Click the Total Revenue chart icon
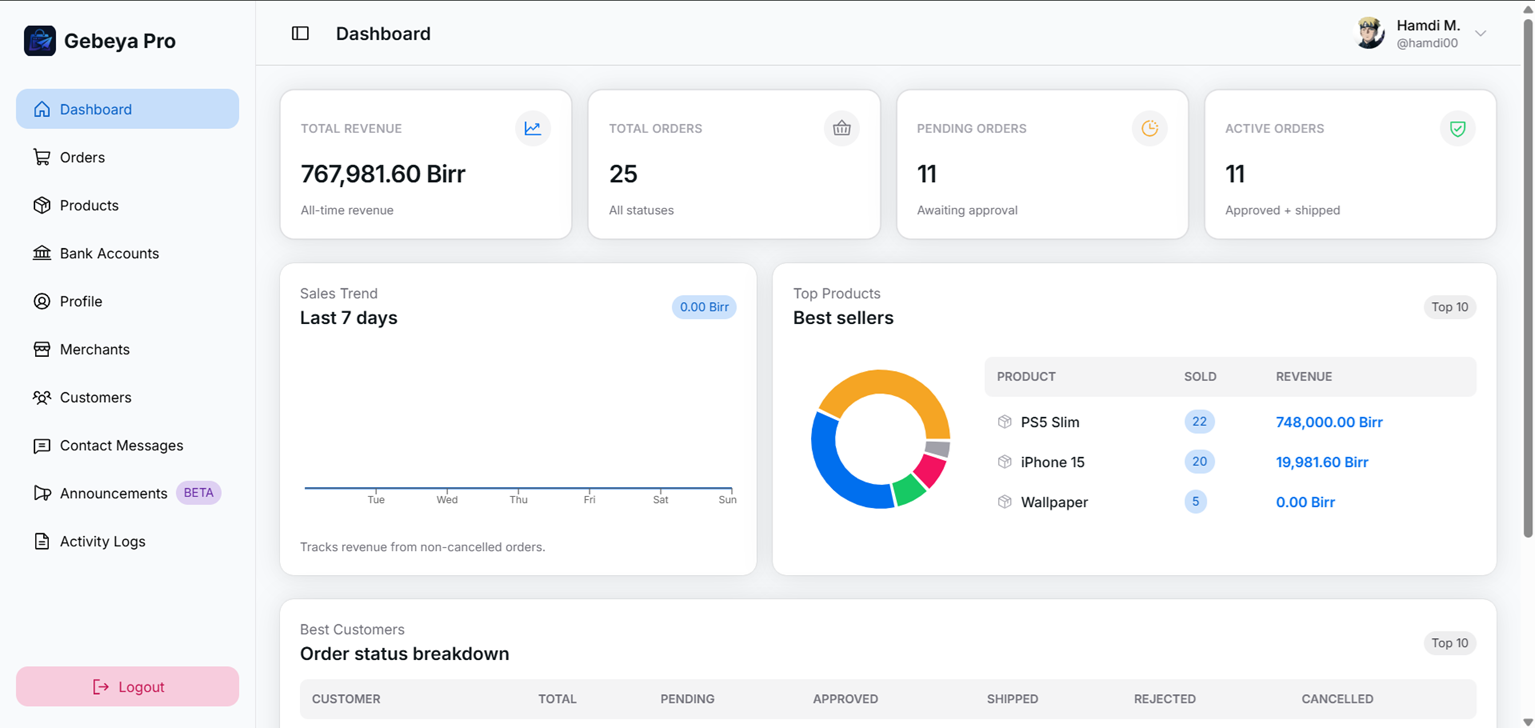The height and width of the screenshot is (728, 1535). [533, 128]
